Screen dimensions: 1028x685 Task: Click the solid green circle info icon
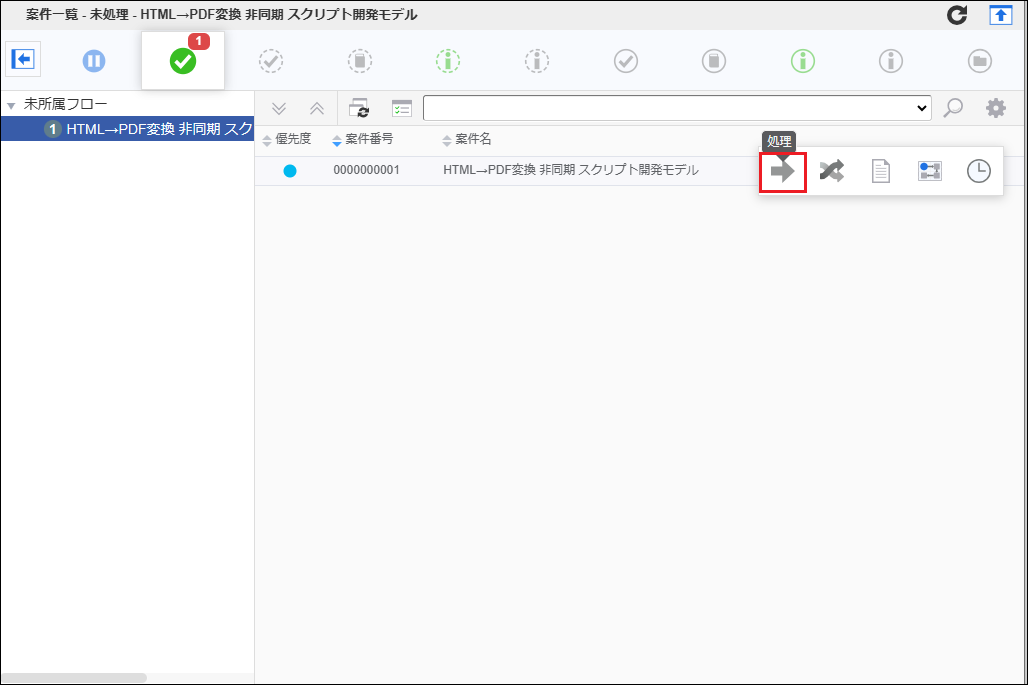point(802,61)
